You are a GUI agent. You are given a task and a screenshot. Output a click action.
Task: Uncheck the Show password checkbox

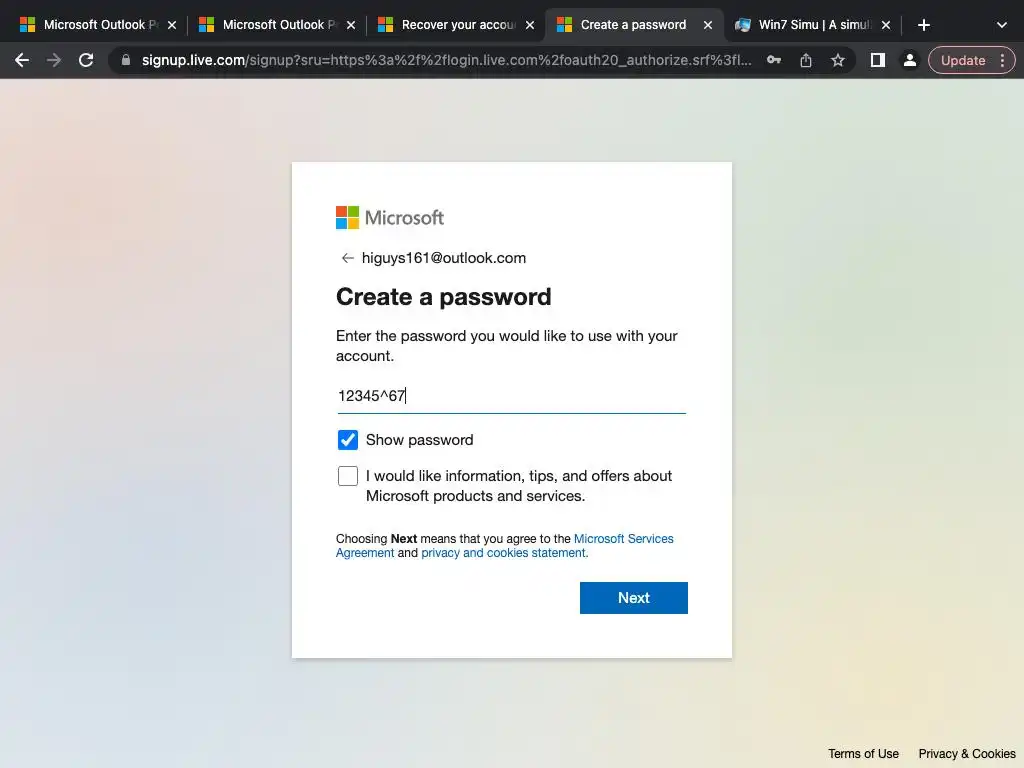tap(347, 440)
